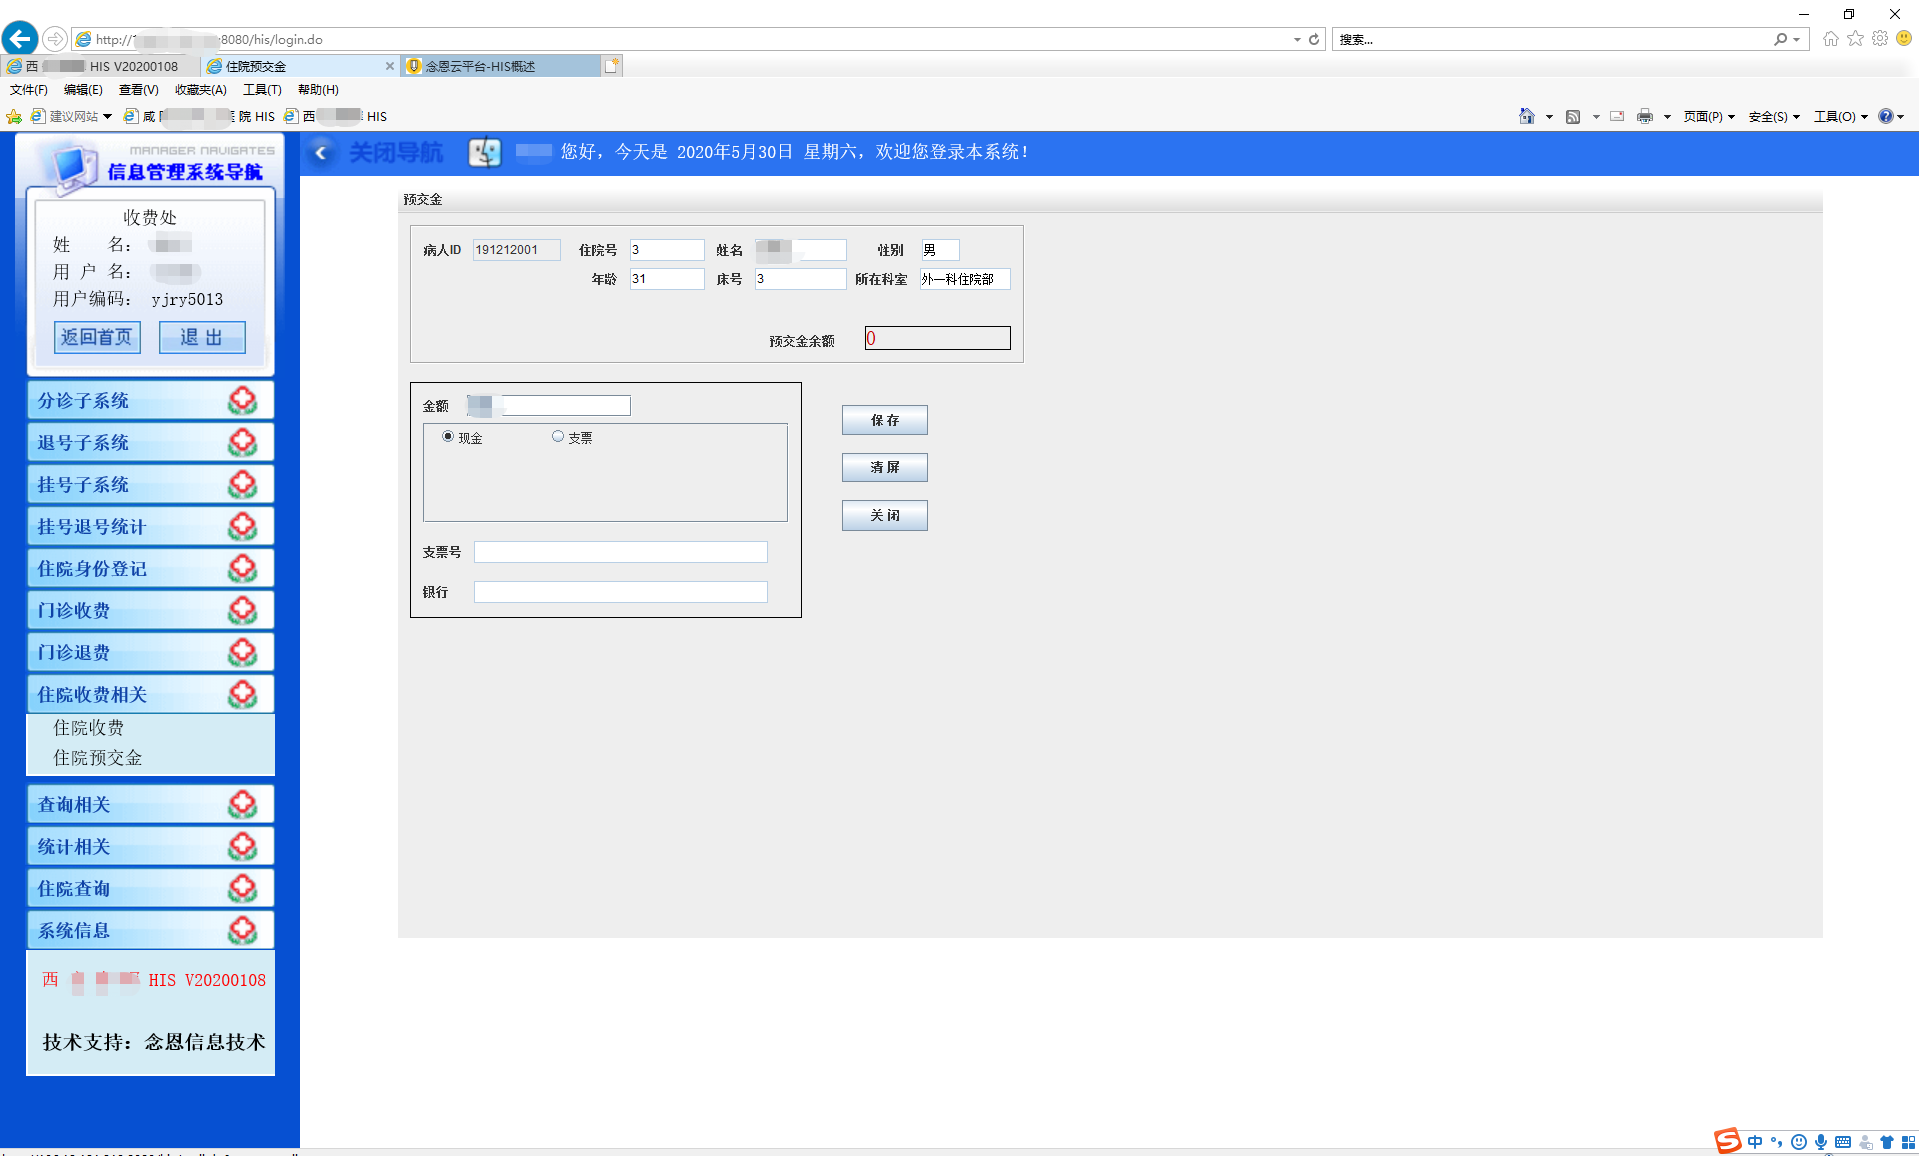The height and width of the screenshot is (1156, 1919).
Task: Expand the 查询相关 sidebar section
Action: coord(150,805)
